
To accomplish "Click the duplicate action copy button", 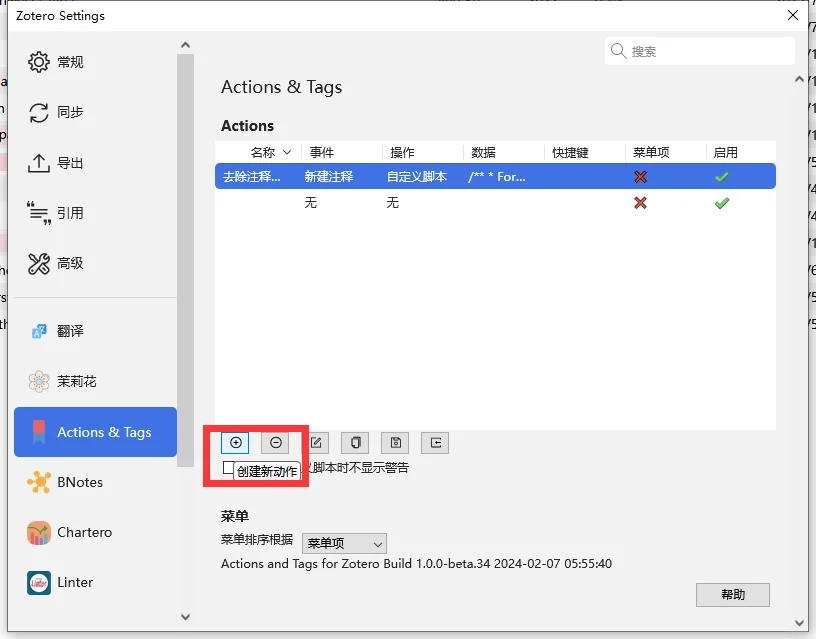I will 355,443.
